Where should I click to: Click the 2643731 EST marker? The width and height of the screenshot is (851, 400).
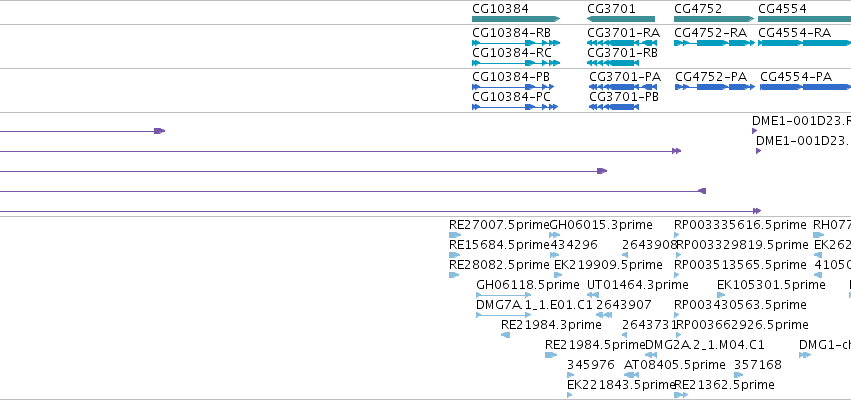624,335
